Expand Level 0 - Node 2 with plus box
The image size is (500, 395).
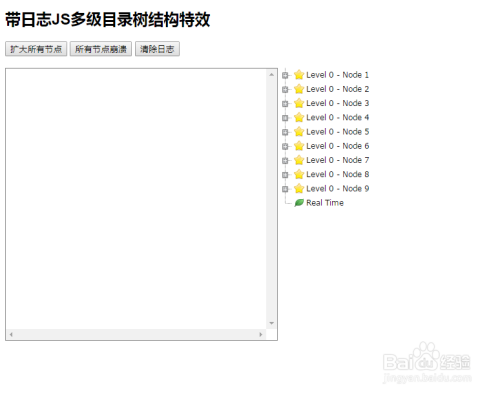(285, 89)
